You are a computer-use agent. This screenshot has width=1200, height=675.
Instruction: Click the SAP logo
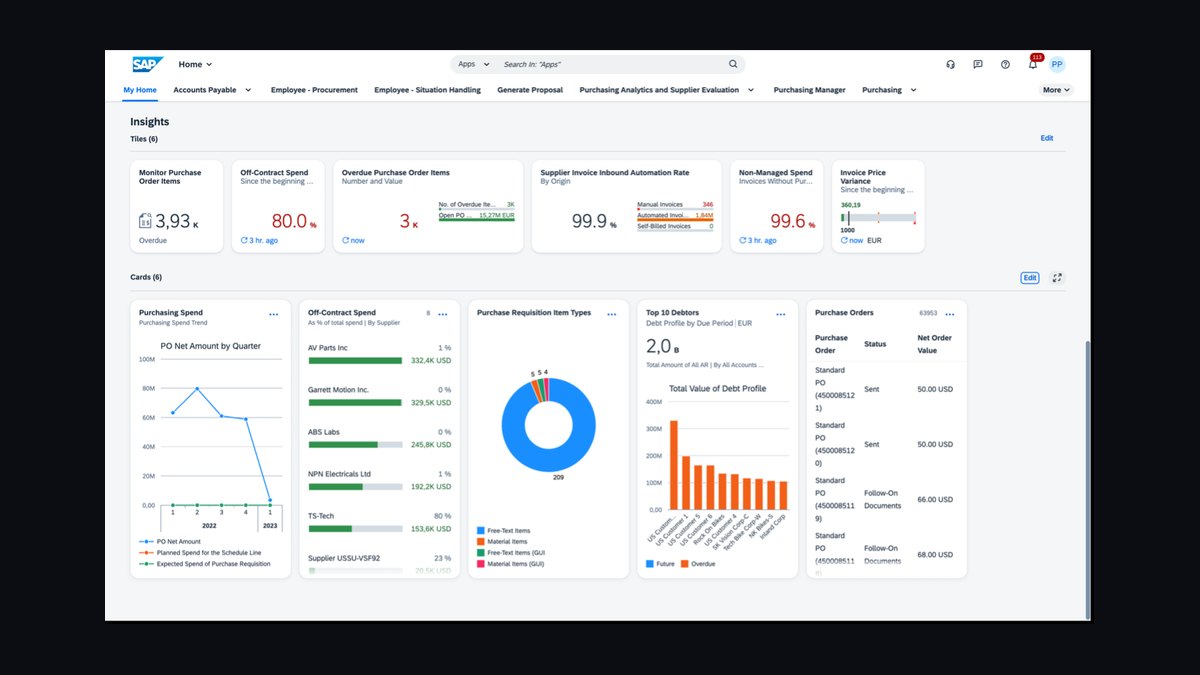click(148, 64)
